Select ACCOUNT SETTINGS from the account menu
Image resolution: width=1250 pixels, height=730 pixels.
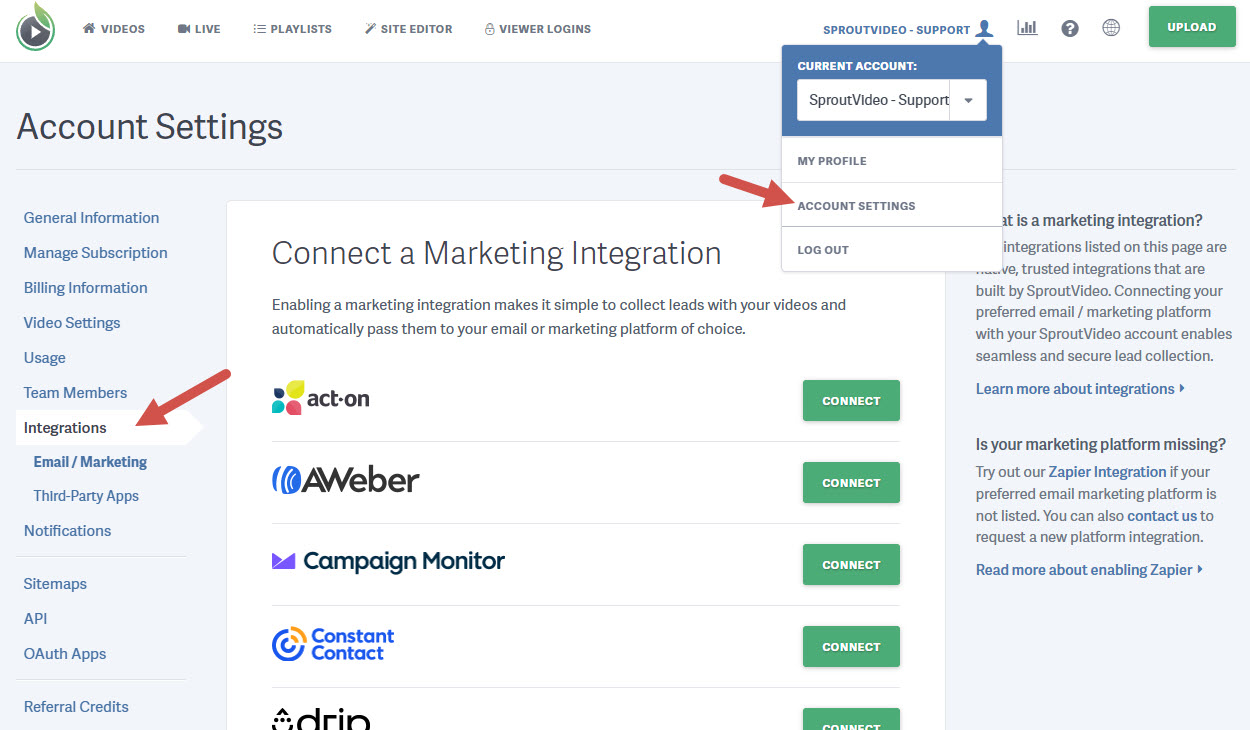(x=856, y=205)
